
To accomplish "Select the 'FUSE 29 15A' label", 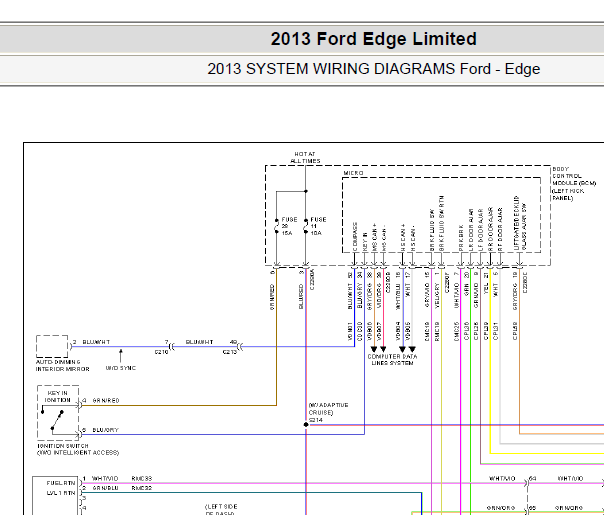I will (x=289, y=226).
